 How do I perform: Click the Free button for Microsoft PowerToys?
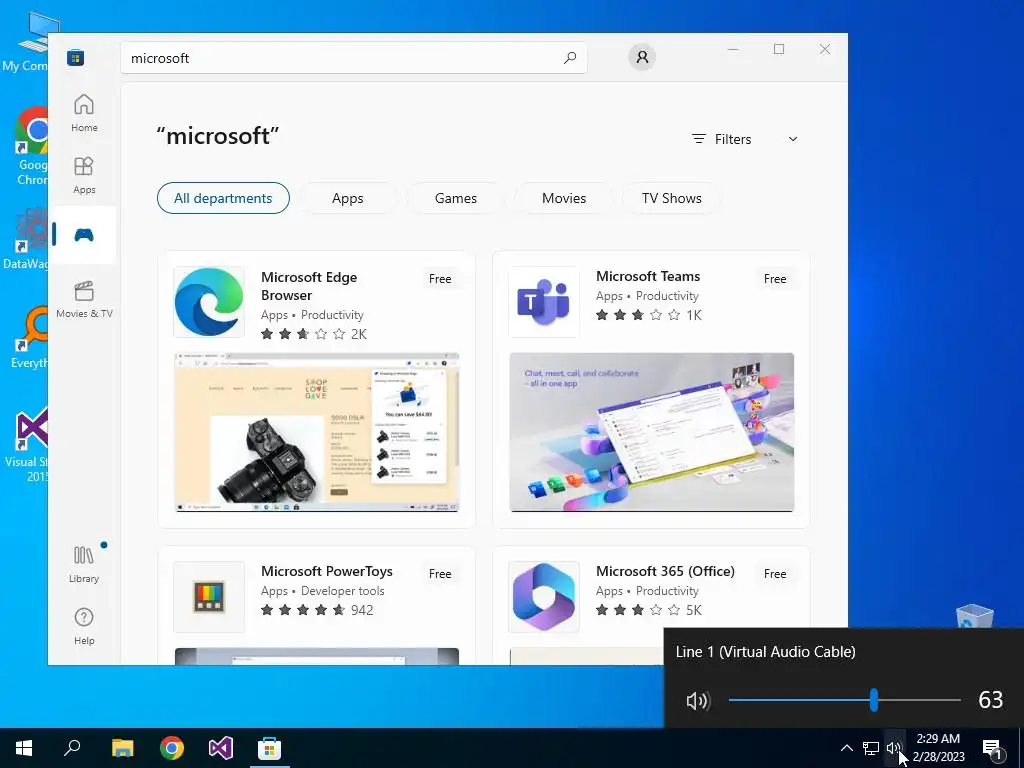tap(440, 574)
